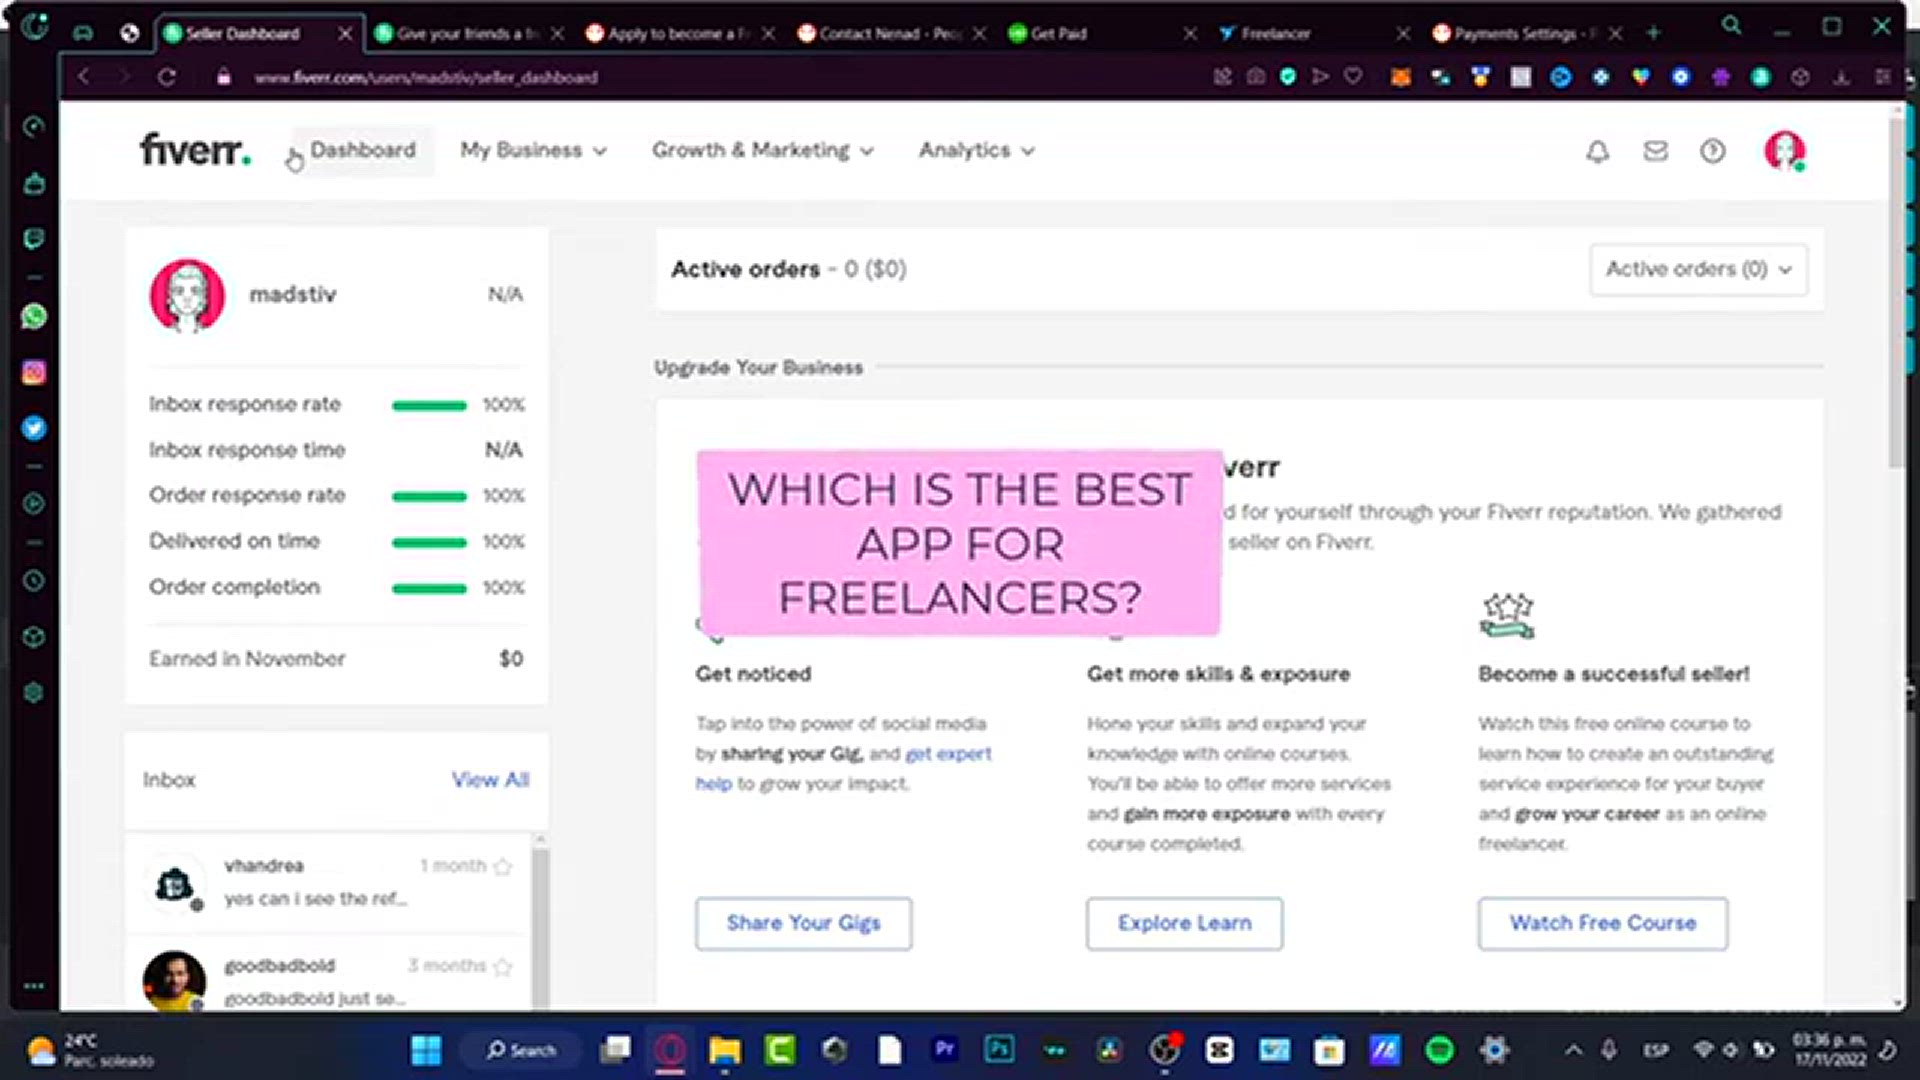Click the Inbox response rate progress bar
Screen dimensions: 1920x1080
[429, 405]
